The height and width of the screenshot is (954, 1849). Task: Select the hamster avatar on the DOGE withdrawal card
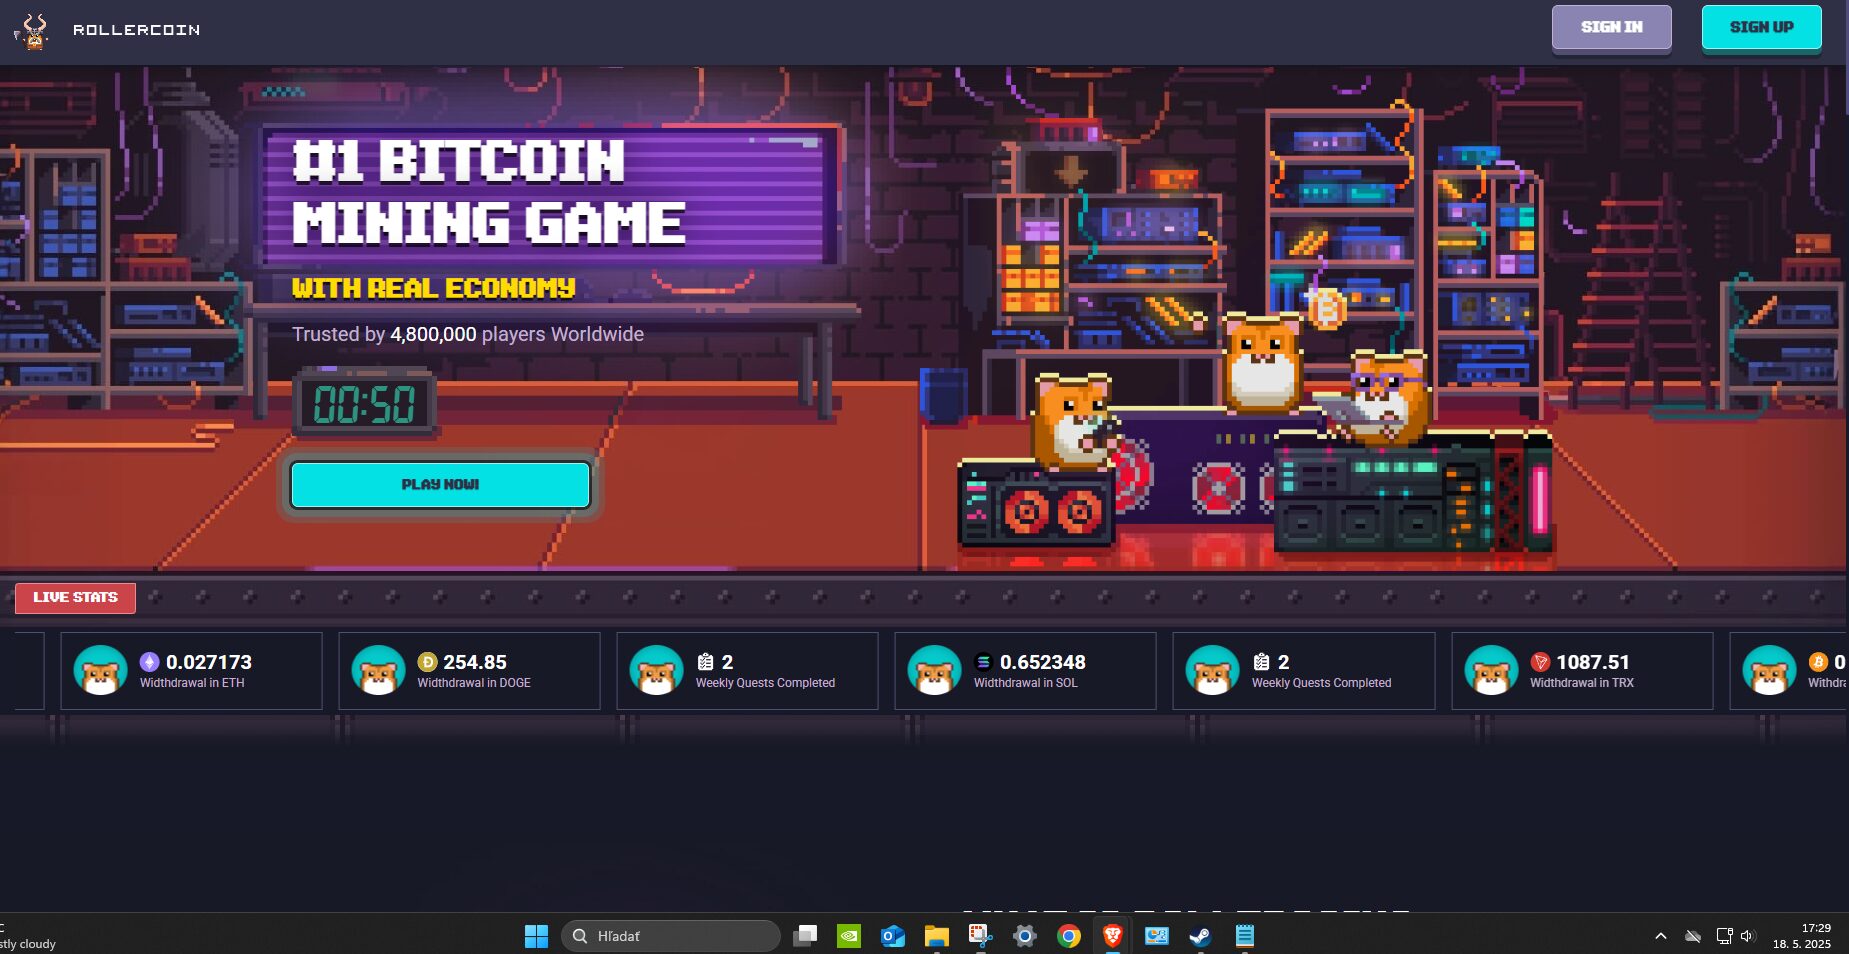pyautogui.click(x=378, y=670)
